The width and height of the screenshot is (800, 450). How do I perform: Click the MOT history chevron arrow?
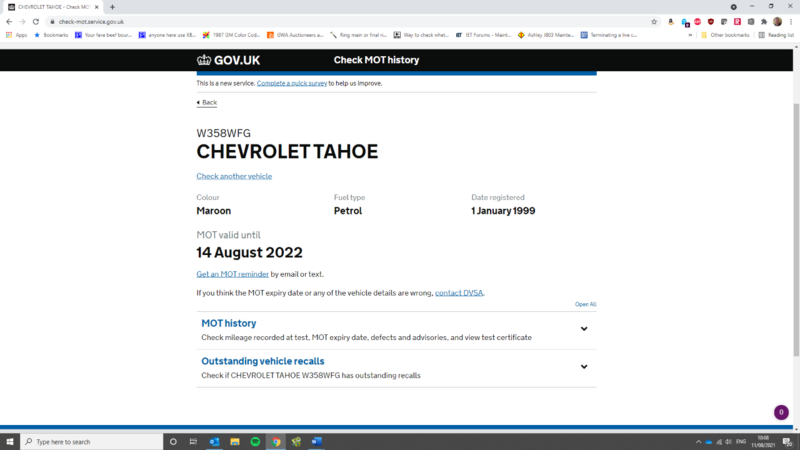(584, 329)
